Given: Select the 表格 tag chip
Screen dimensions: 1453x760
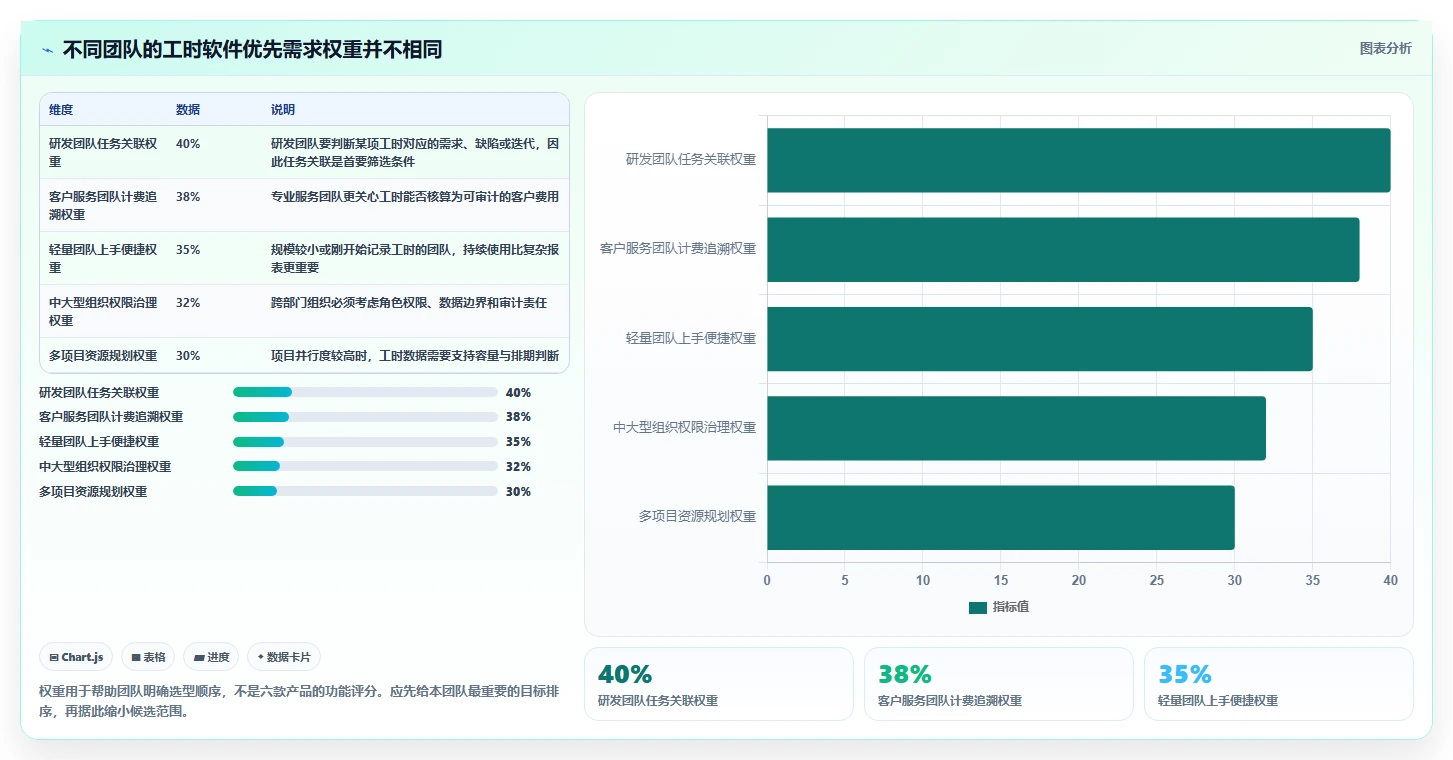Looking at the screenshot, I should click(148, 657).
